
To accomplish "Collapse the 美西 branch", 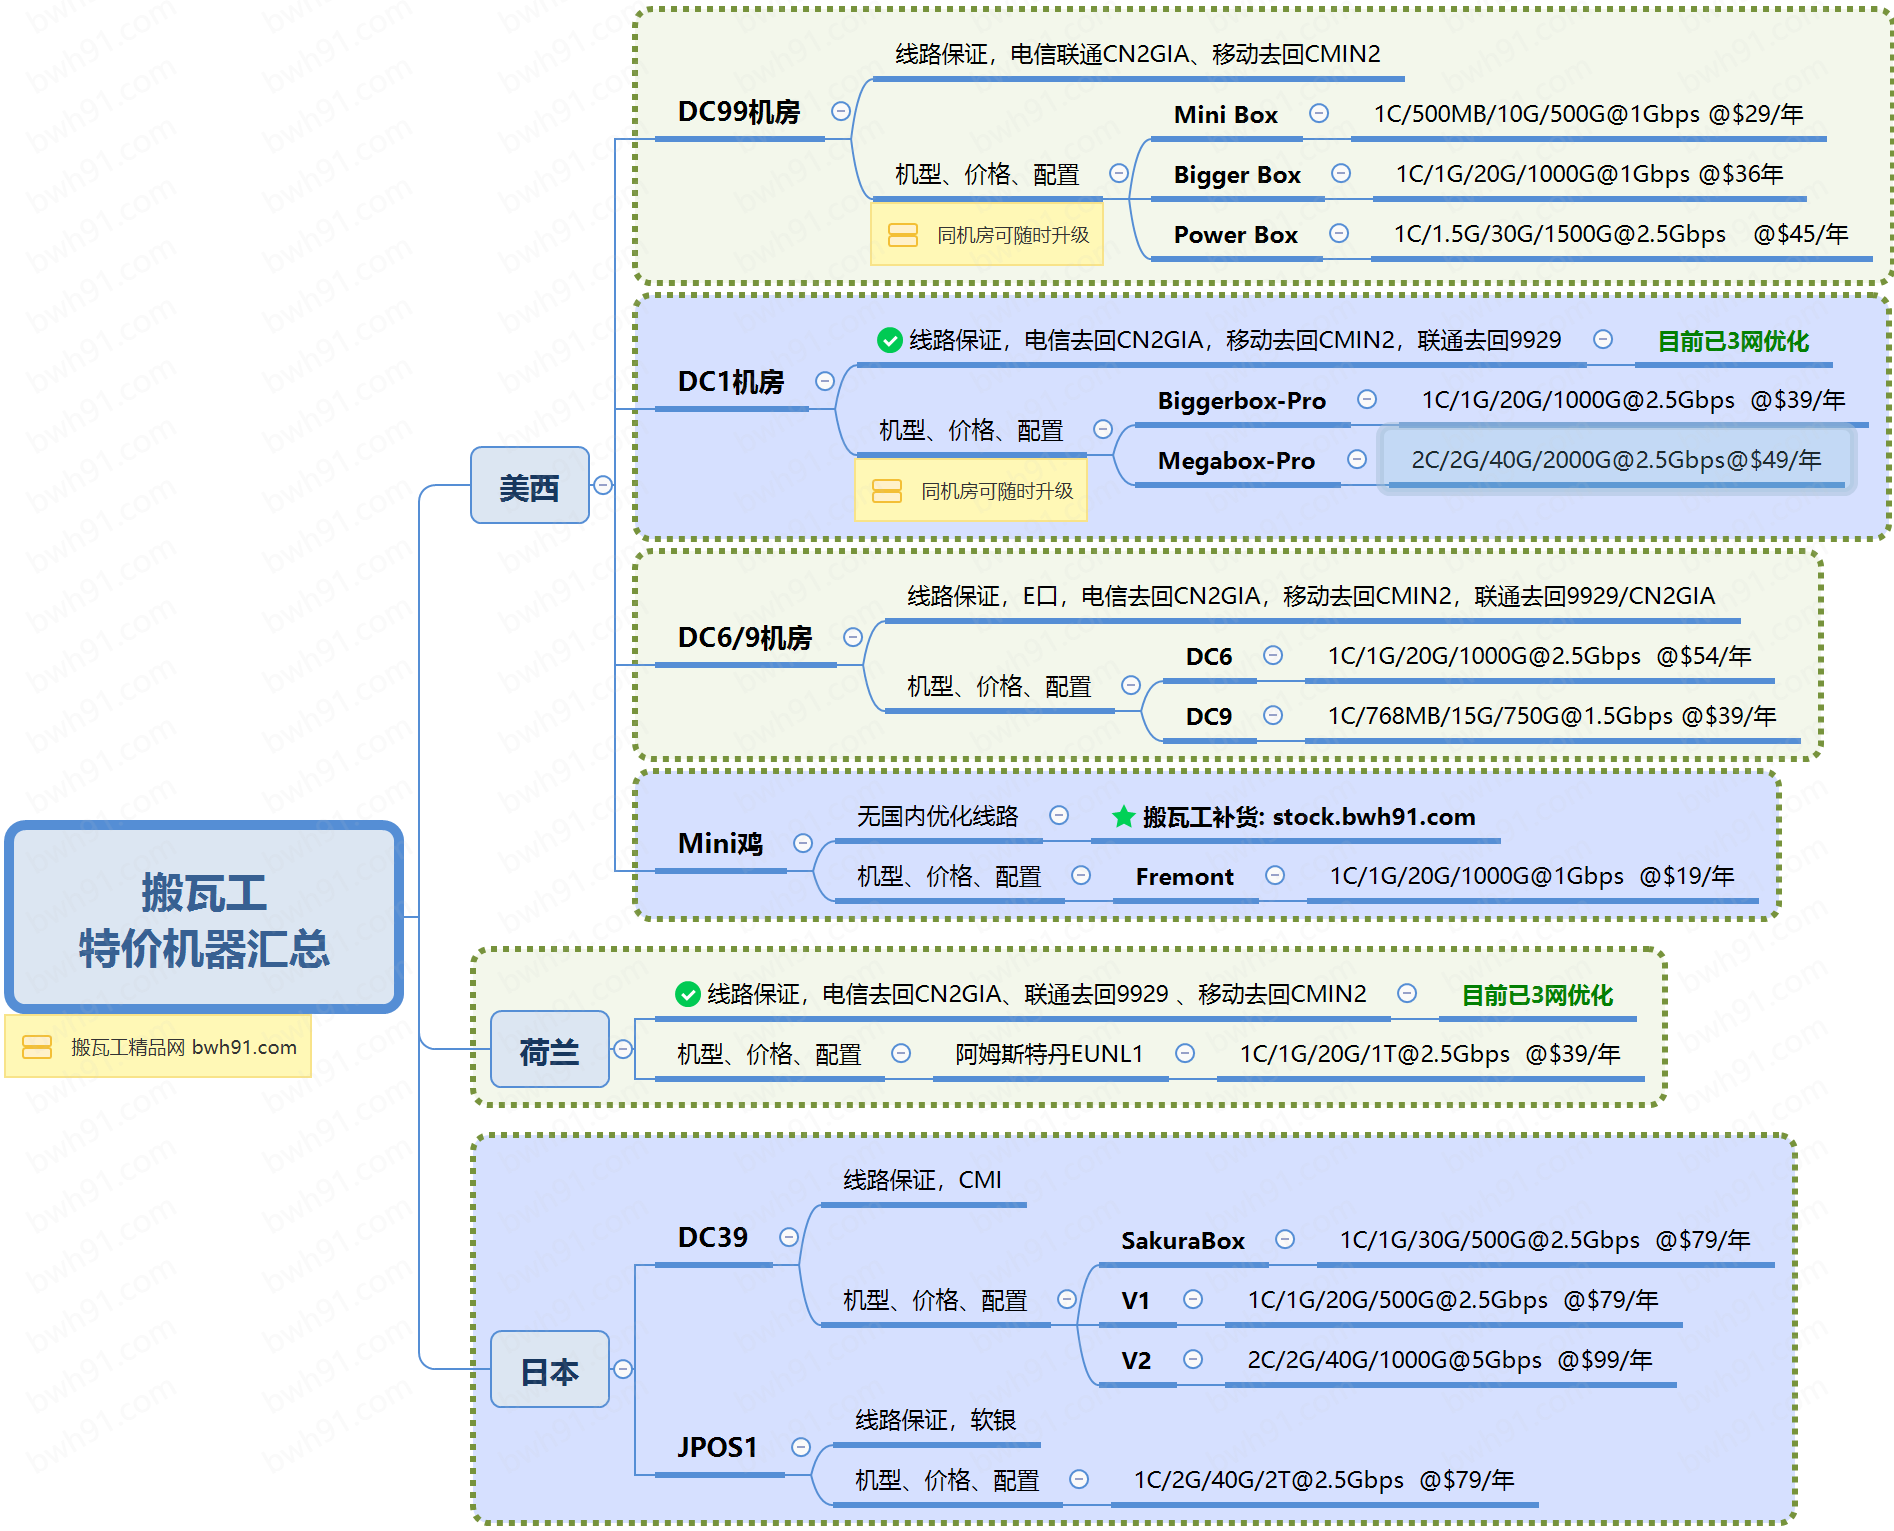I will pos(603,485).
